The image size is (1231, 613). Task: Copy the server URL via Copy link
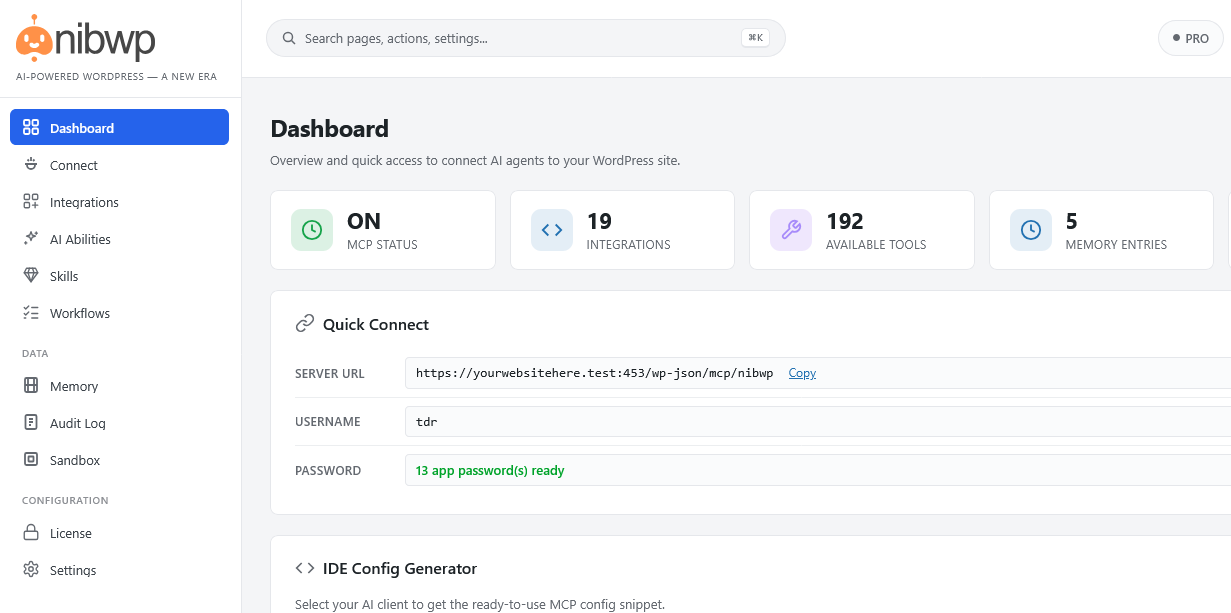pyautogui.click(x=802, y=373)
